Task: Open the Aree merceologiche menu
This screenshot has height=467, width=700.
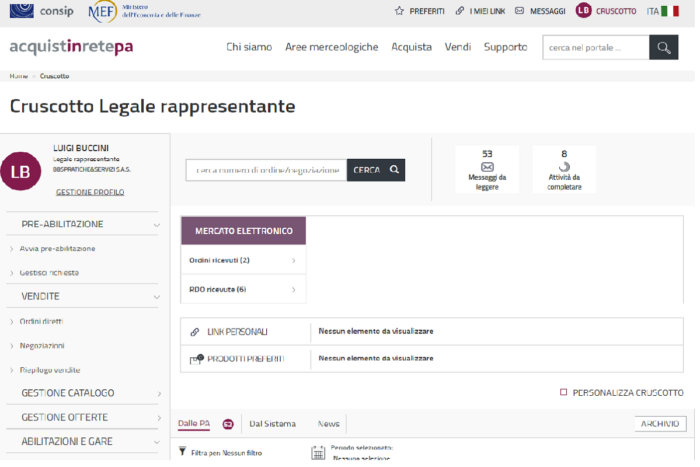Action: (331, 47)
